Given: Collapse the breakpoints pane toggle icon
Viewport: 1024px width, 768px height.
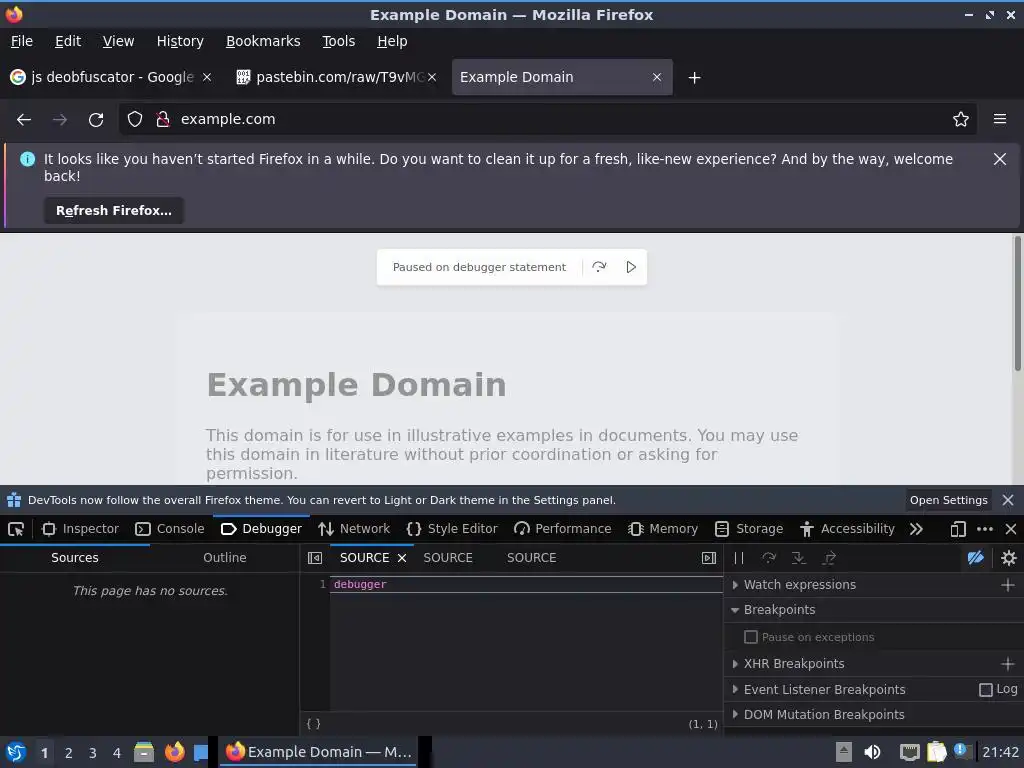Looking at the screenshot, I should 709,558.
